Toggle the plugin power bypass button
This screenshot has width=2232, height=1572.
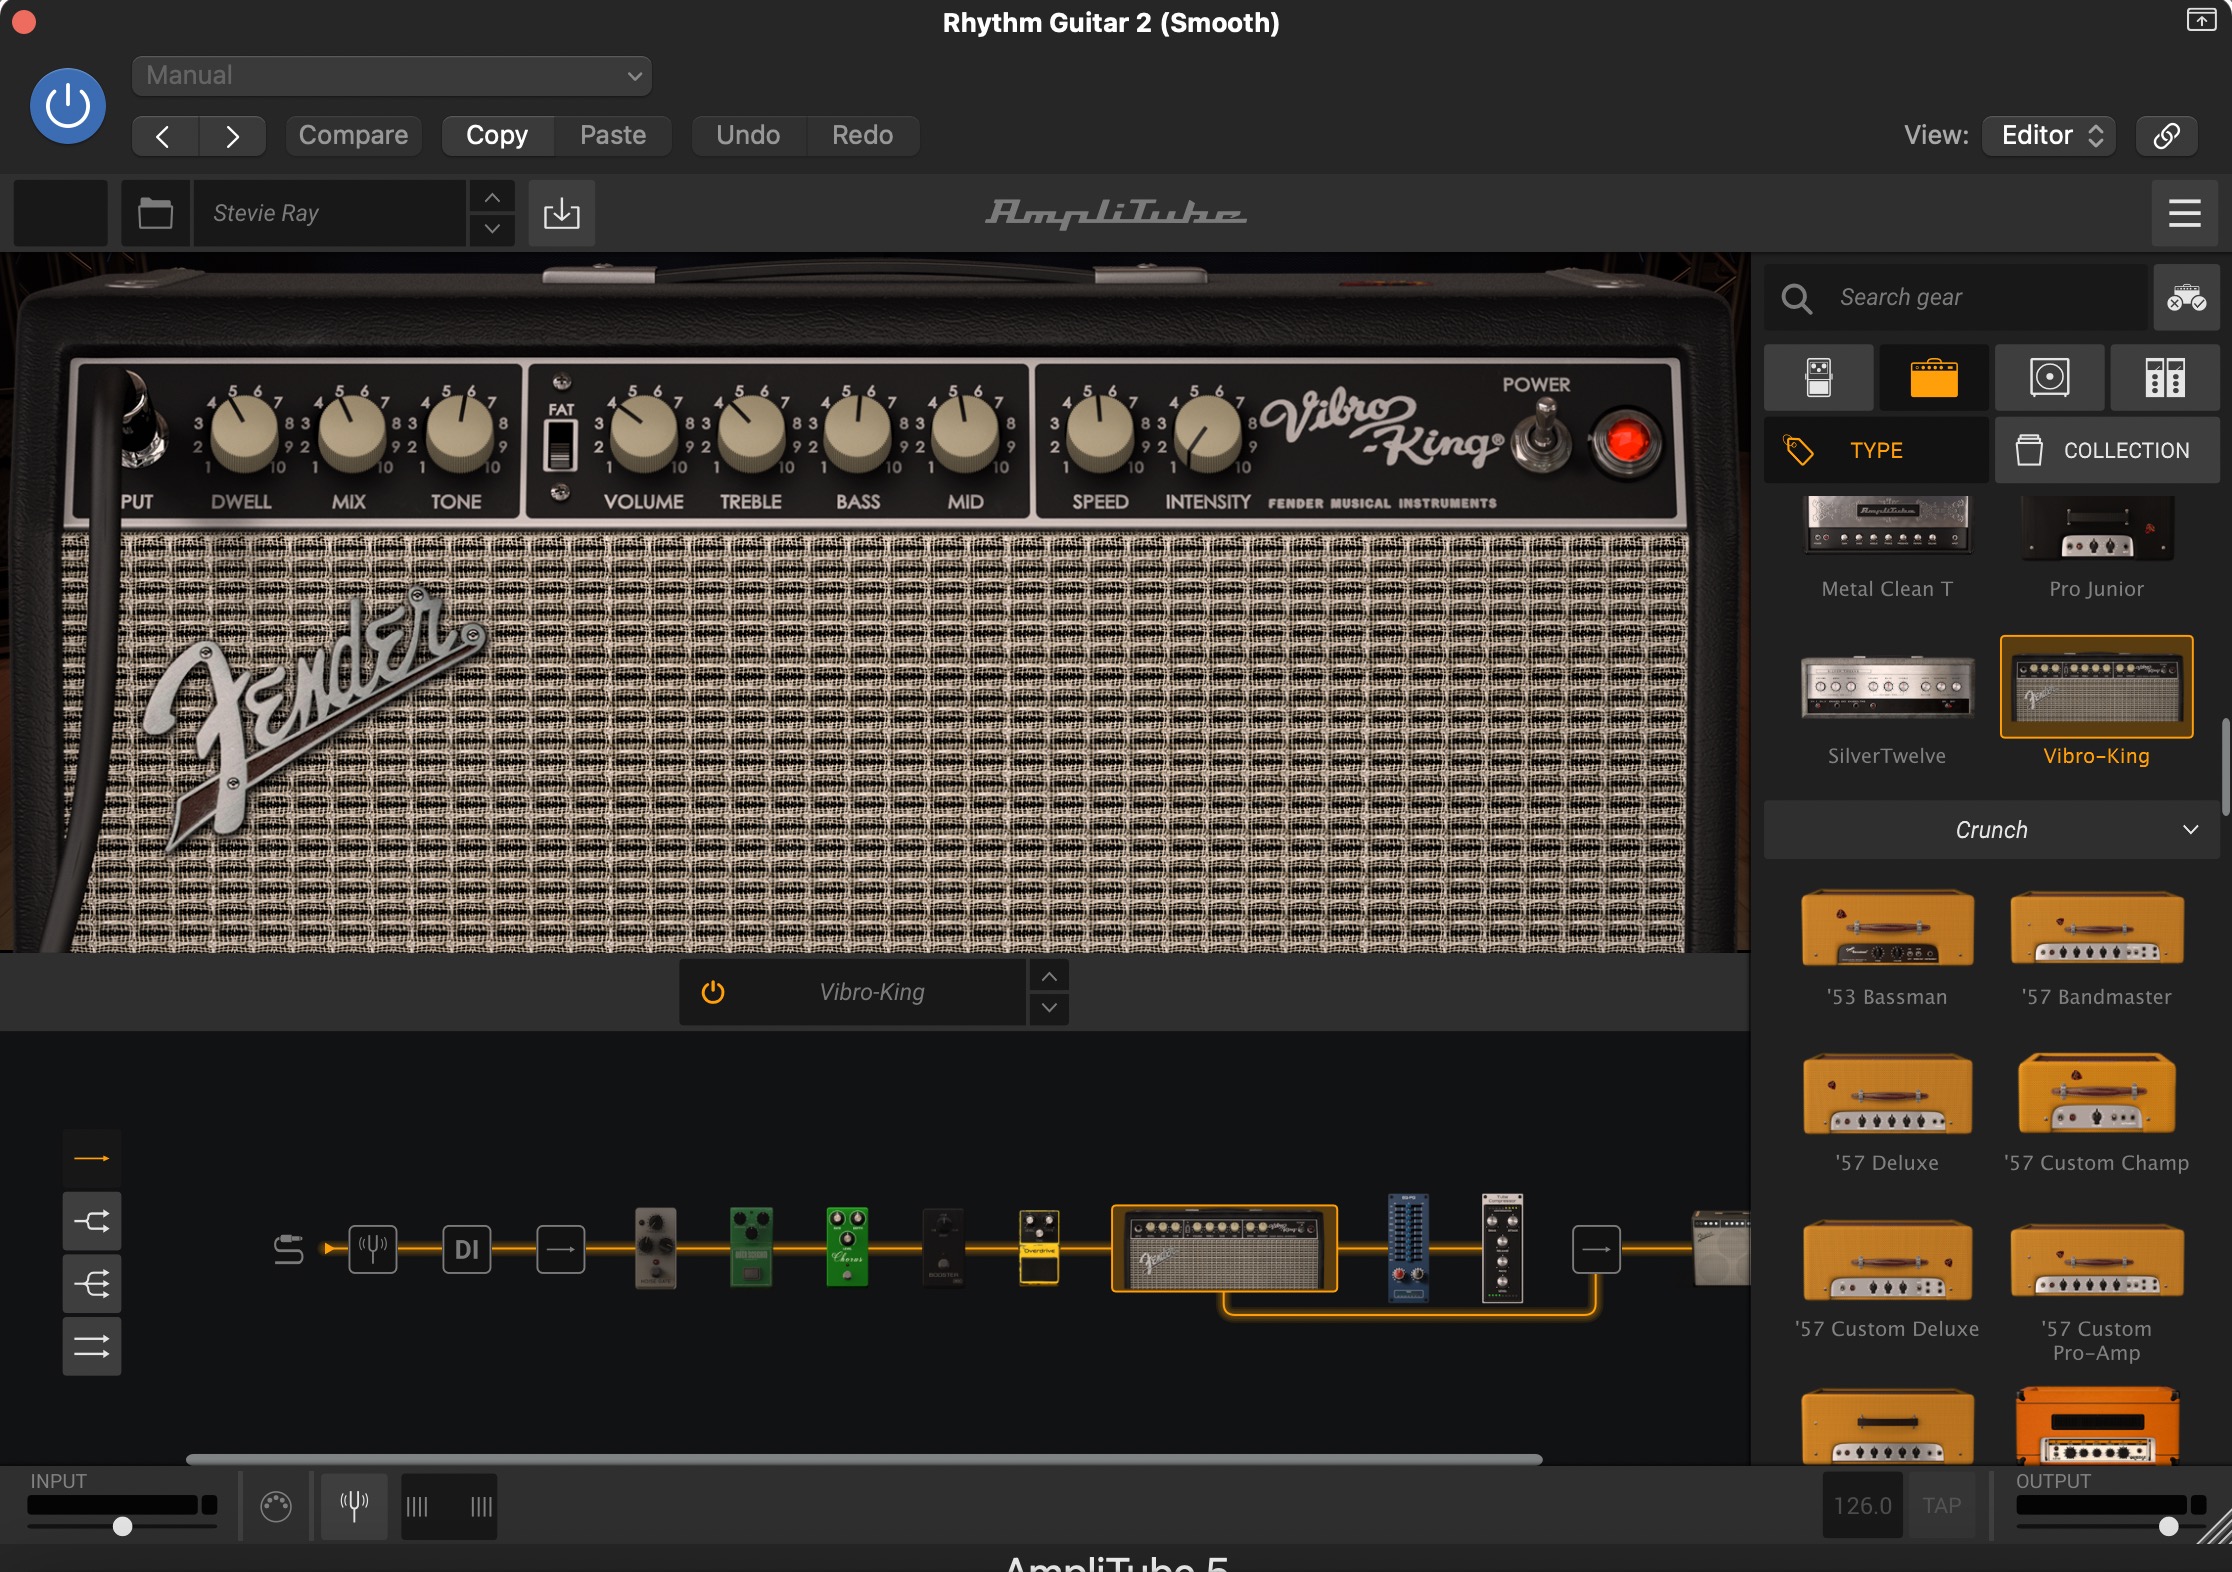(68, 106)
